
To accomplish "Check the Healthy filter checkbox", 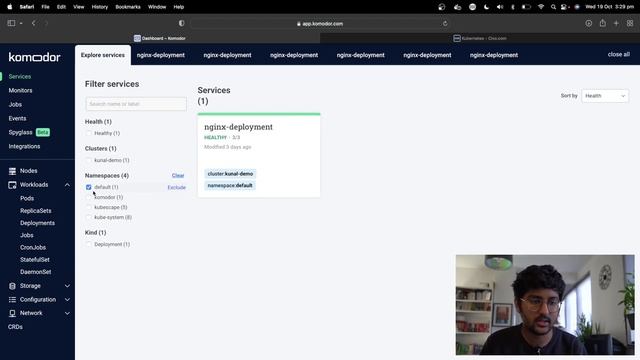I will coord(89,133).
